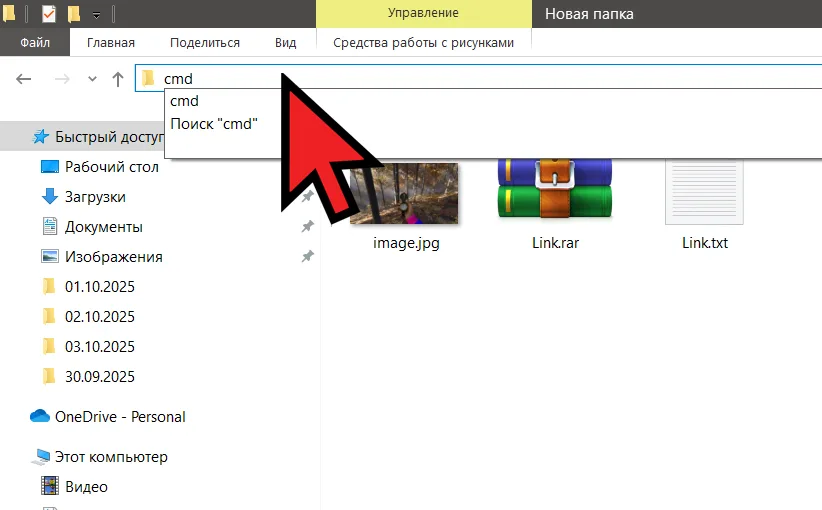Switch to the Вид ribbon tab
The width and height of the screenshot is (822, 510).
tap(285, 43)
